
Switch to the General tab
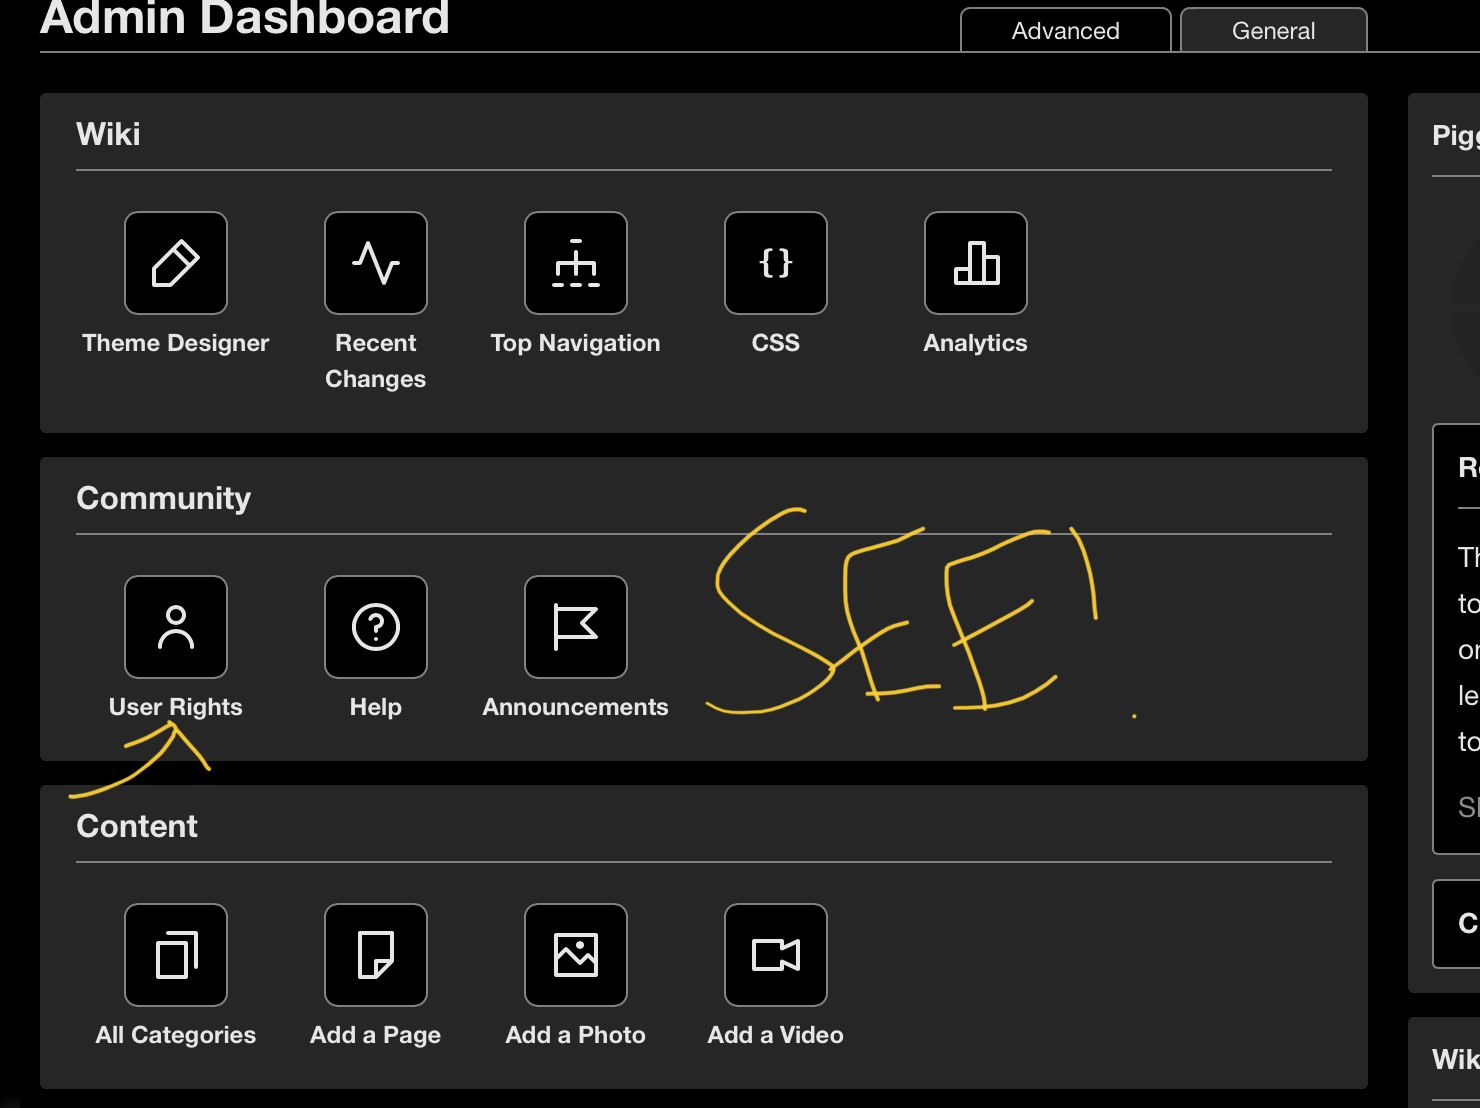pos(1273,31)
